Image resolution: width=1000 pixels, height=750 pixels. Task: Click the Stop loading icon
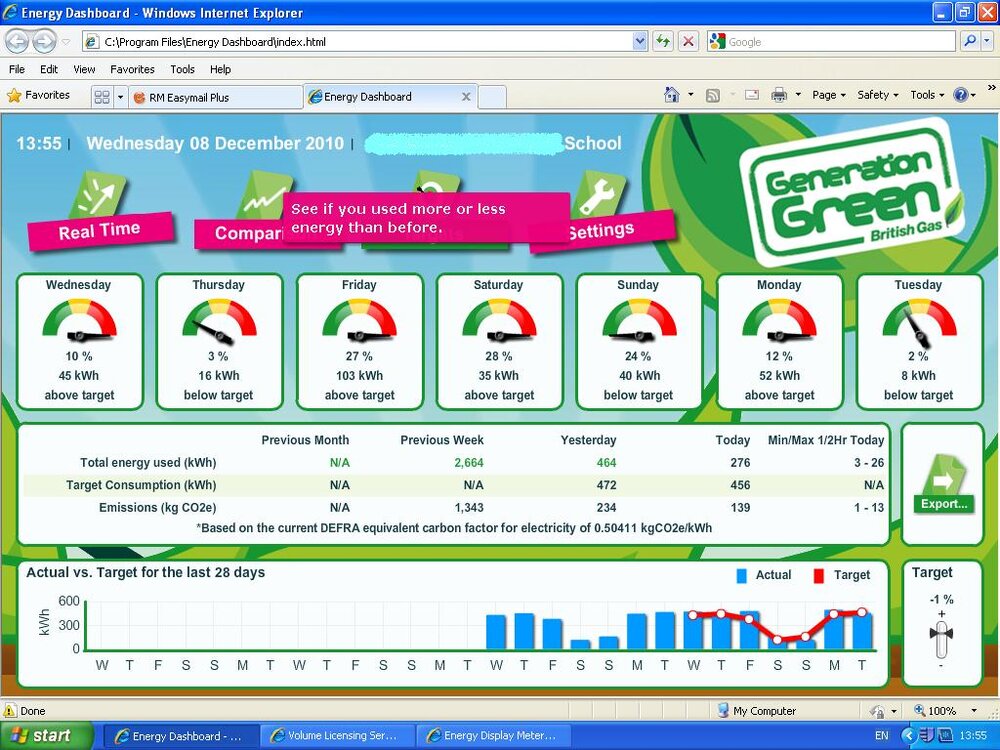tap(688, 41)
